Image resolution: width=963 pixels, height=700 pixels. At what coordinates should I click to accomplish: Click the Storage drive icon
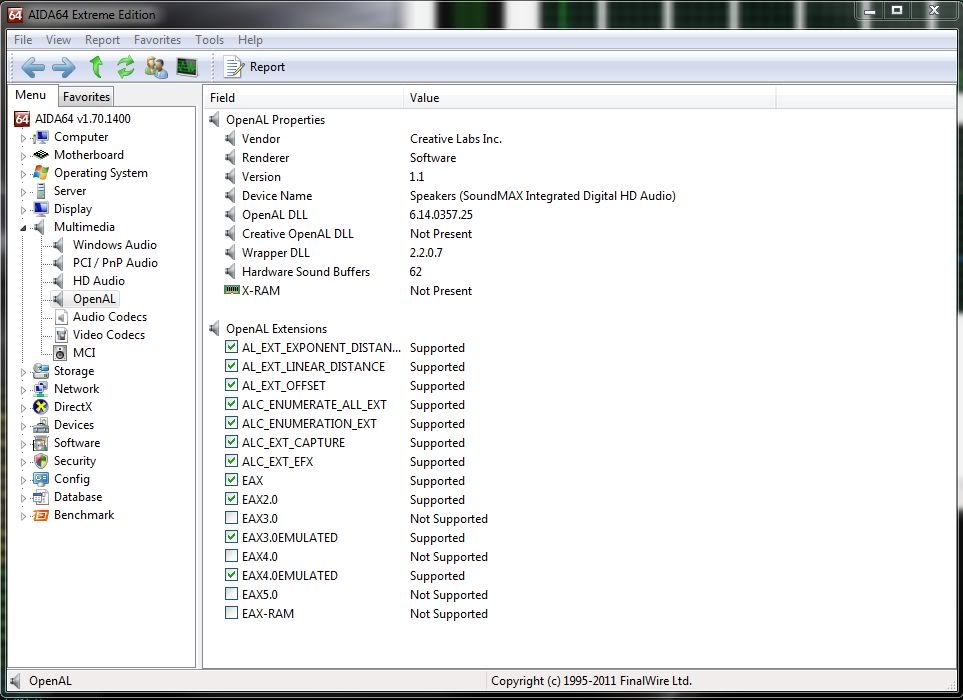(41, 371)
